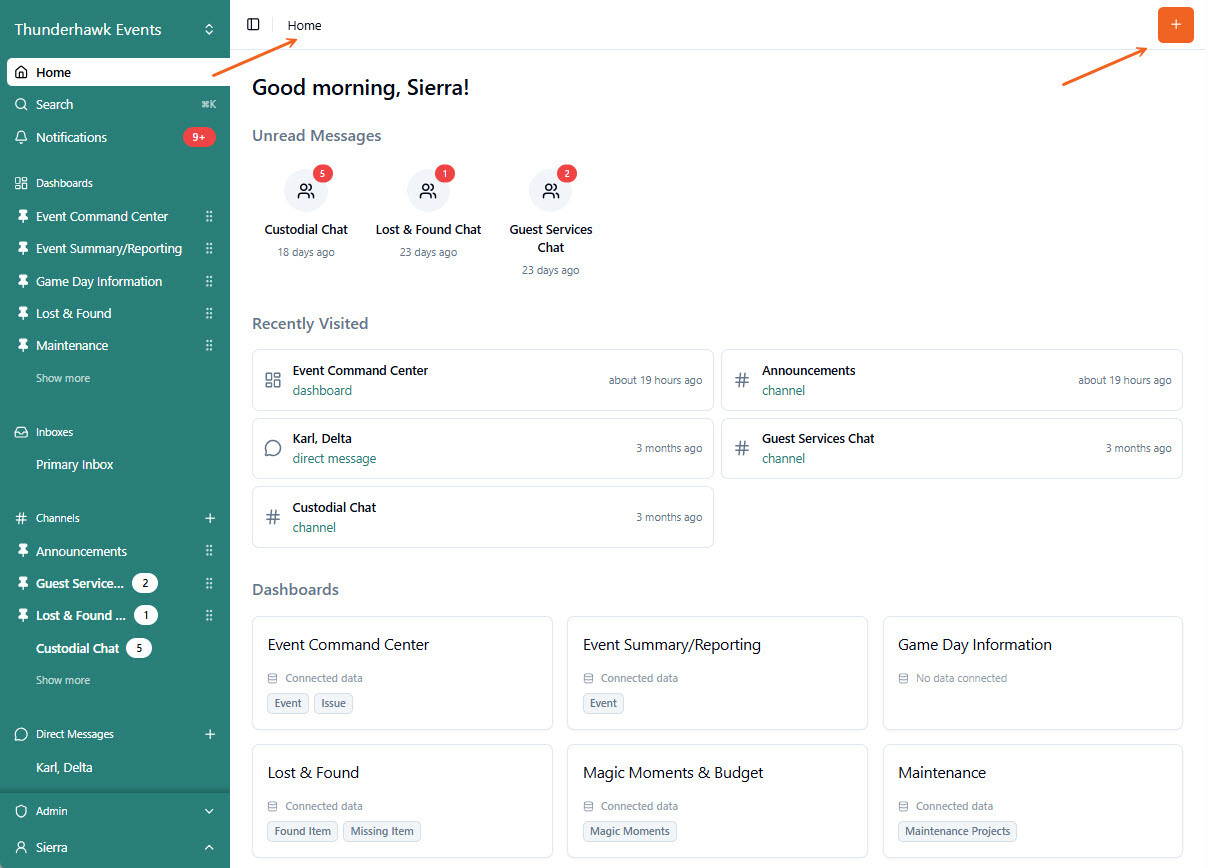Click the drag handle beside Guest Services channel
Image resolution: width=1208 pixels, height=868 pixels.
pos(209,583)
